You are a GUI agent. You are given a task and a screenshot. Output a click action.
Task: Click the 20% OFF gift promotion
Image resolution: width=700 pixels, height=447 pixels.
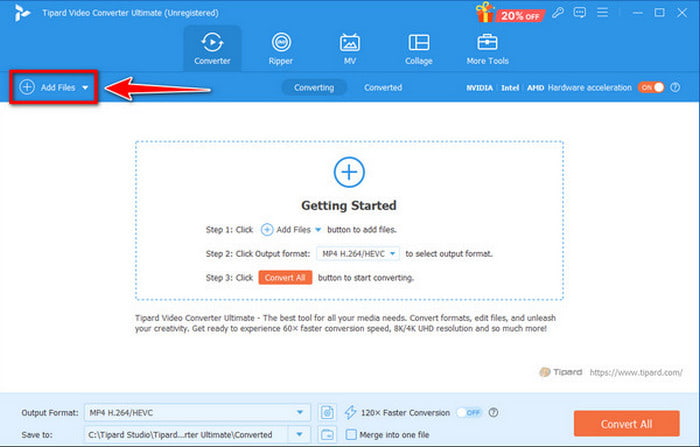[509, 13]
